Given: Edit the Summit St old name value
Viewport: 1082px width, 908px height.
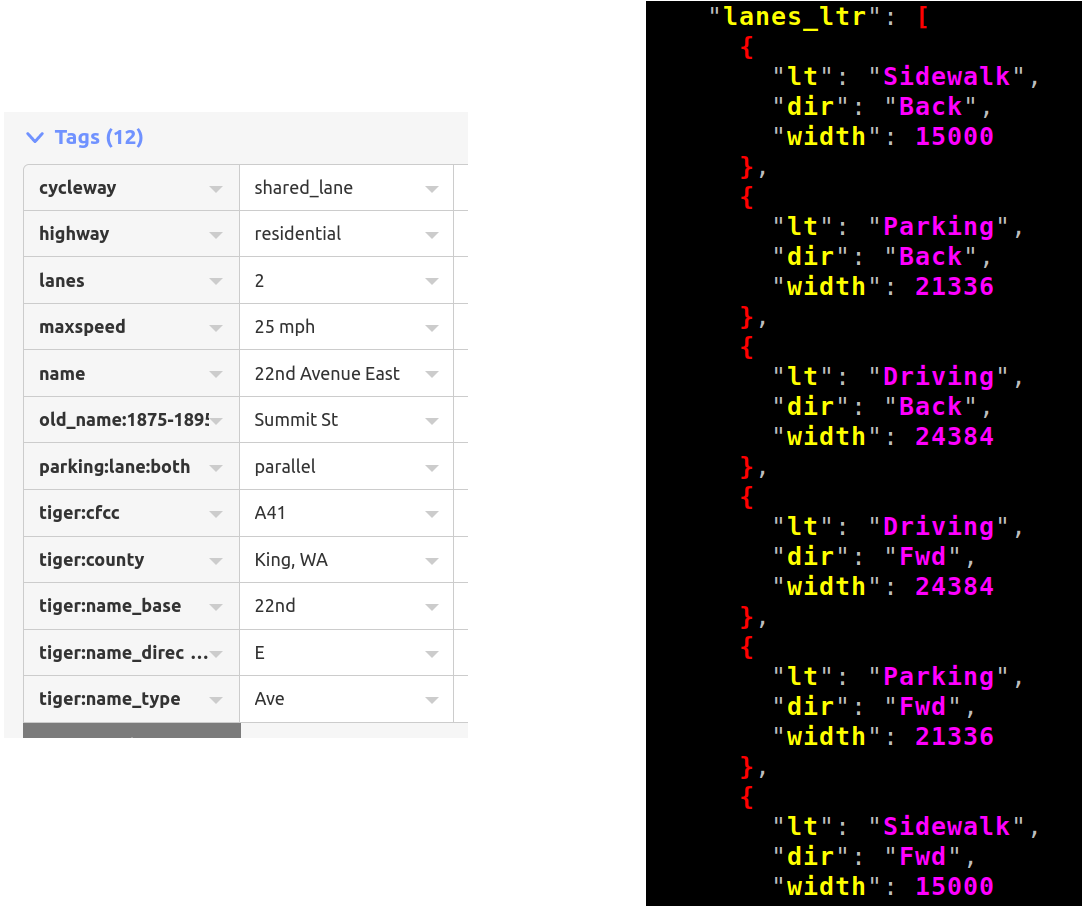Looking at the screenshot, I should tap(330, 420).
